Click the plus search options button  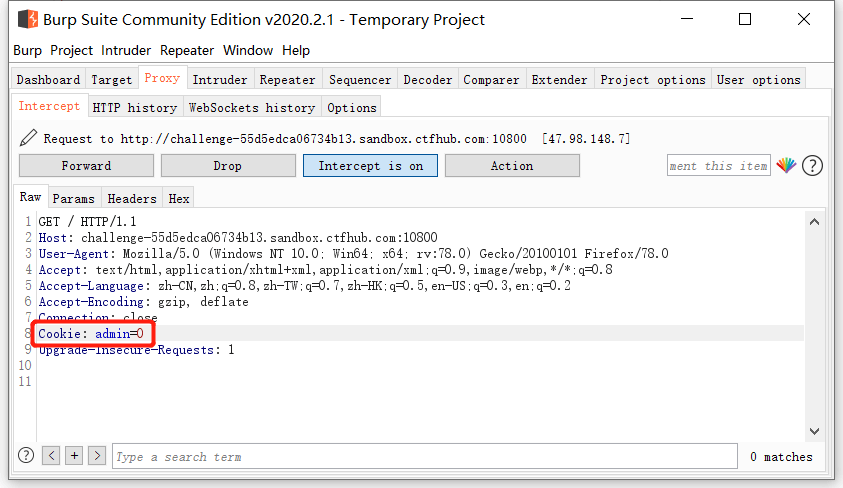(x=74, y=456)
